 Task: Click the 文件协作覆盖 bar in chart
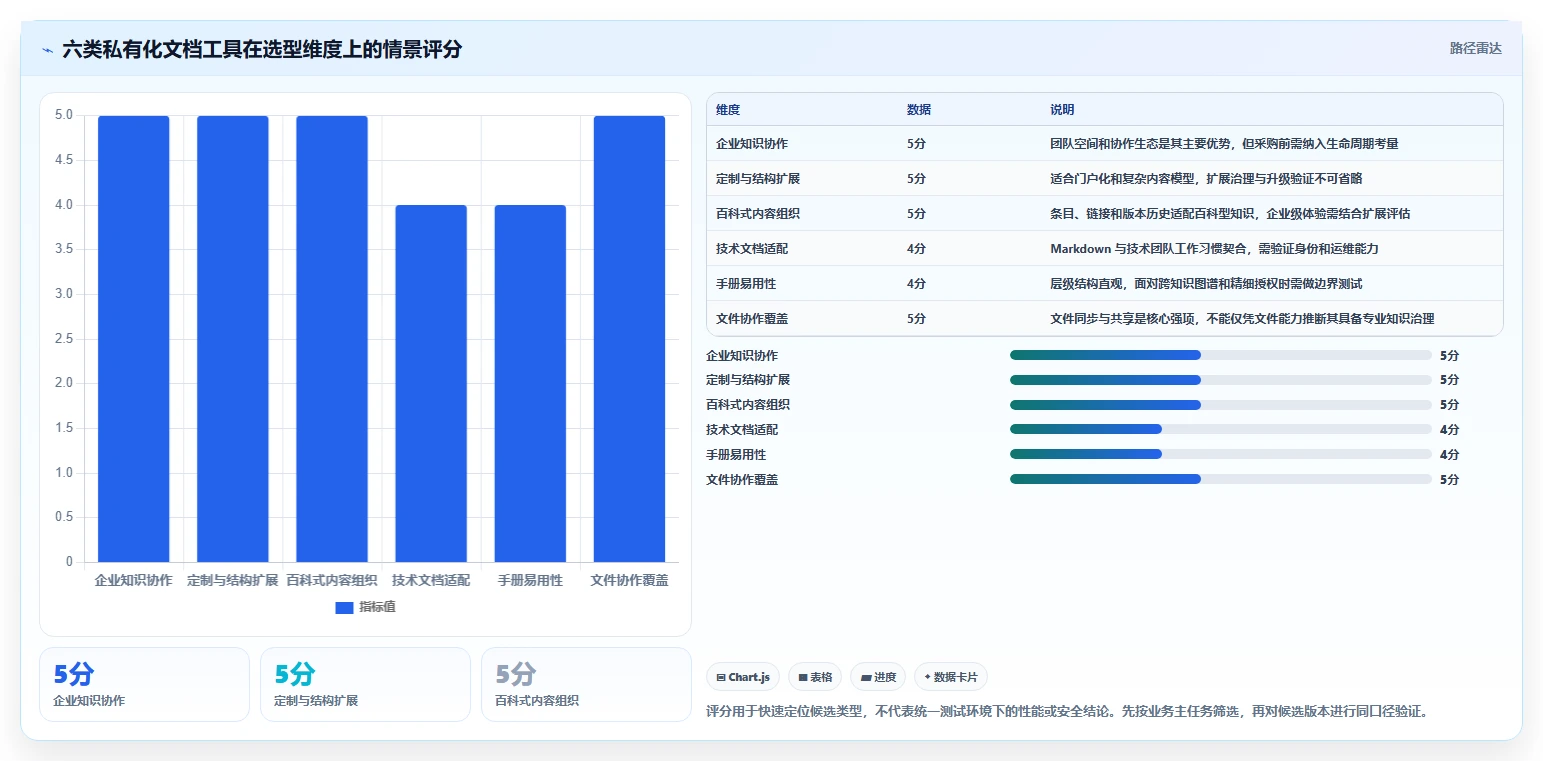click(x=629, y=339)
